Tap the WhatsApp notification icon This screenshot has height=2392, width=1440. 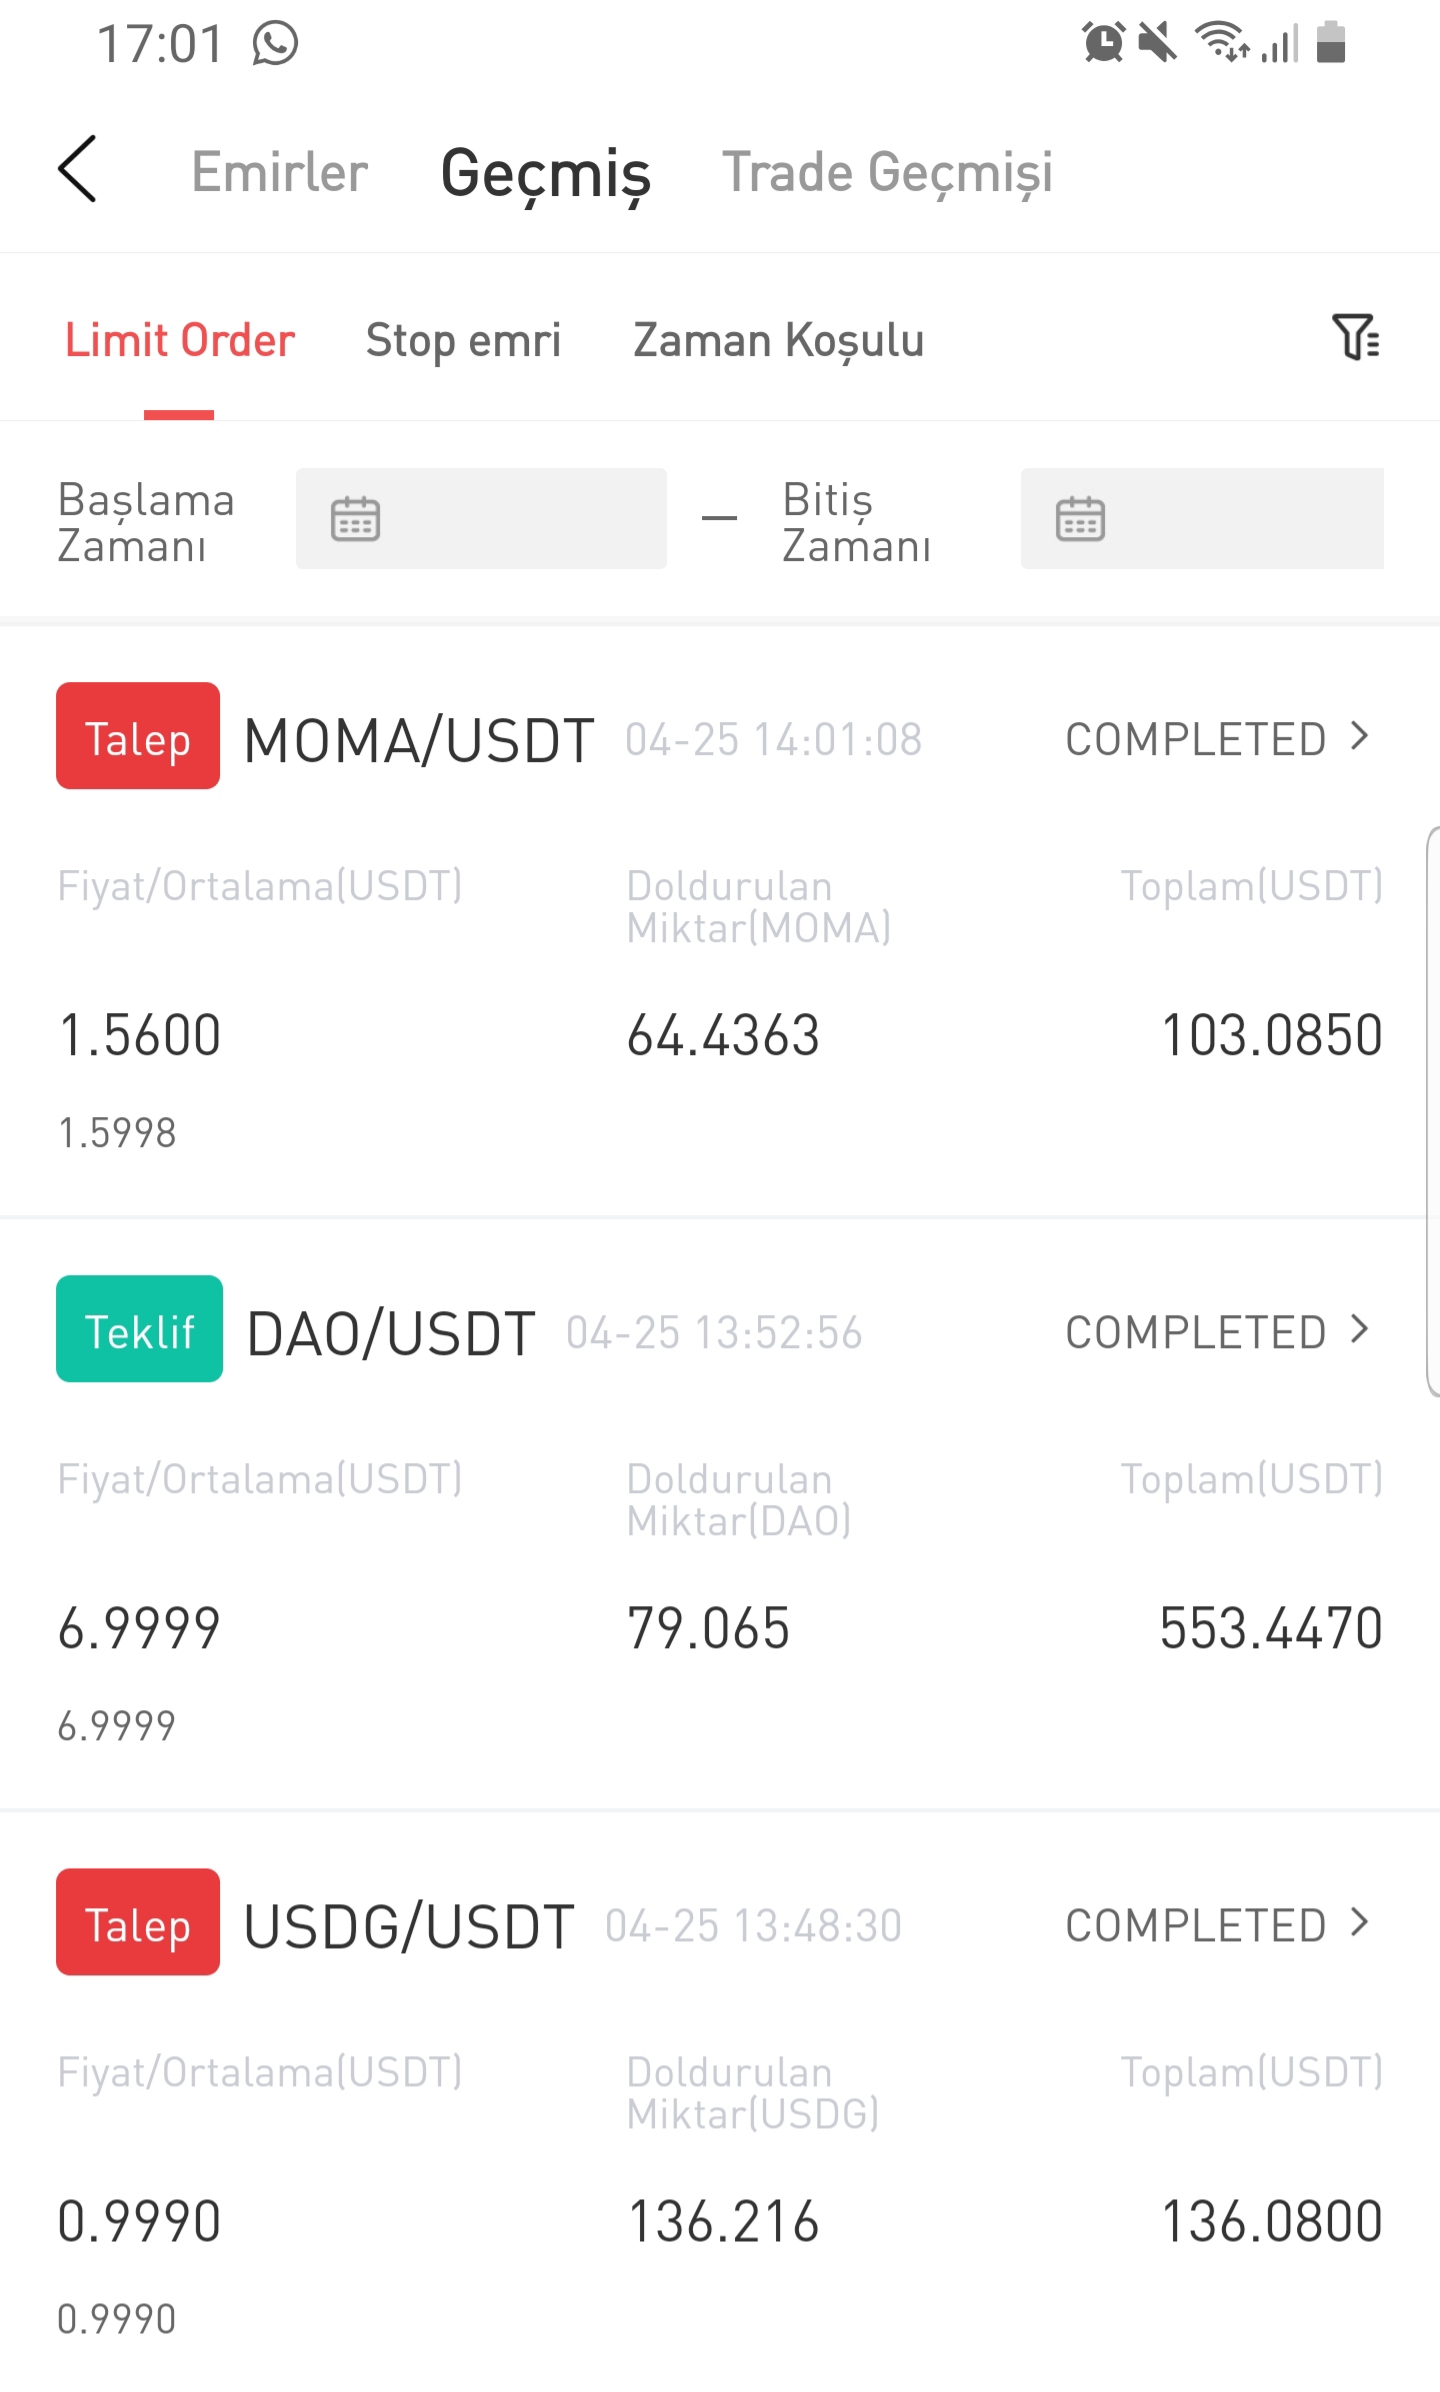tap(275, 44)
